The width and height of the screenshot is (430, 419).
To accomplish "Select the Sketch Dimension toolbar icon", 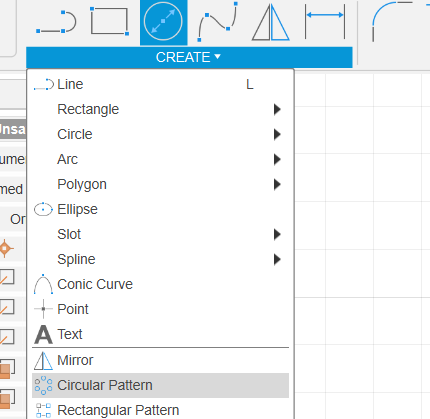I will coord(325,22).
